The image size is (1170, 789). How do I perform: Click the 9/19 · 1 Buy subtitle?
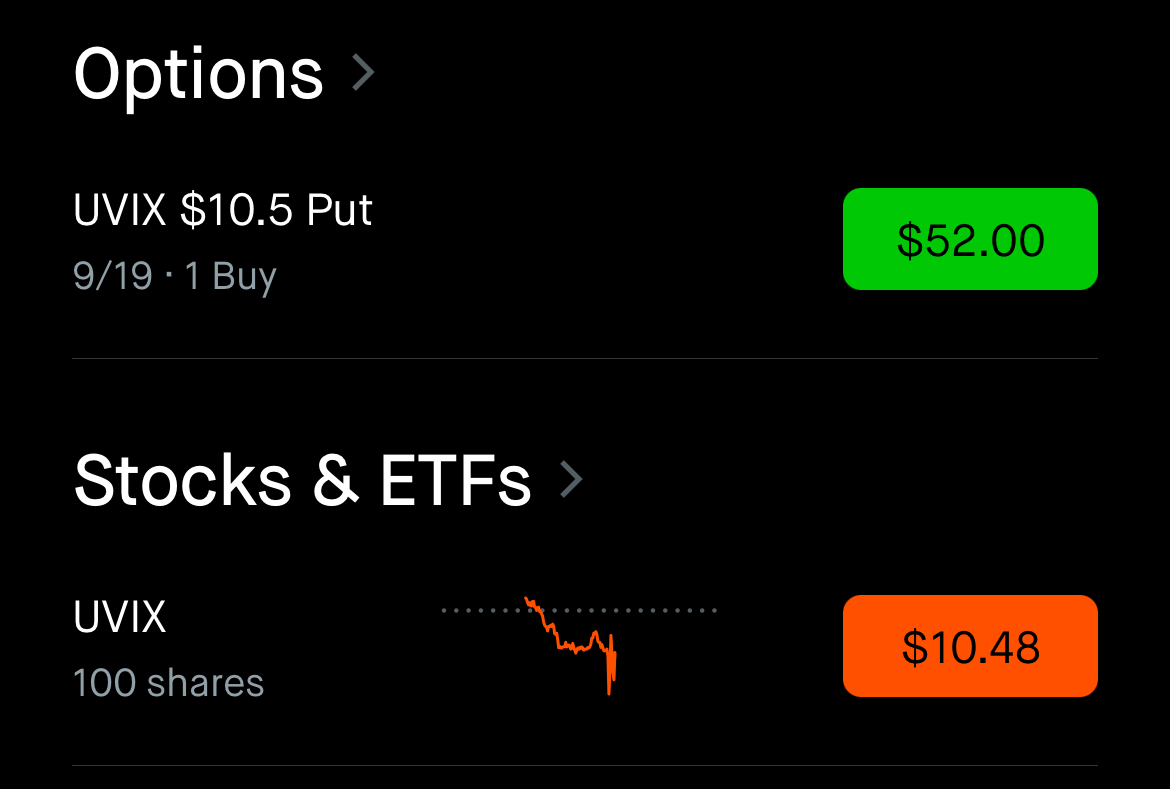pos(175,275)
